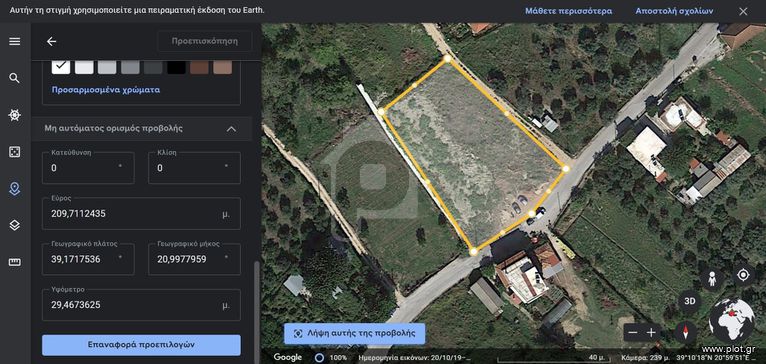Edit the Γεωγραφικό μήκος longitude field
766x364 pixels.
[x=194, y=259]
